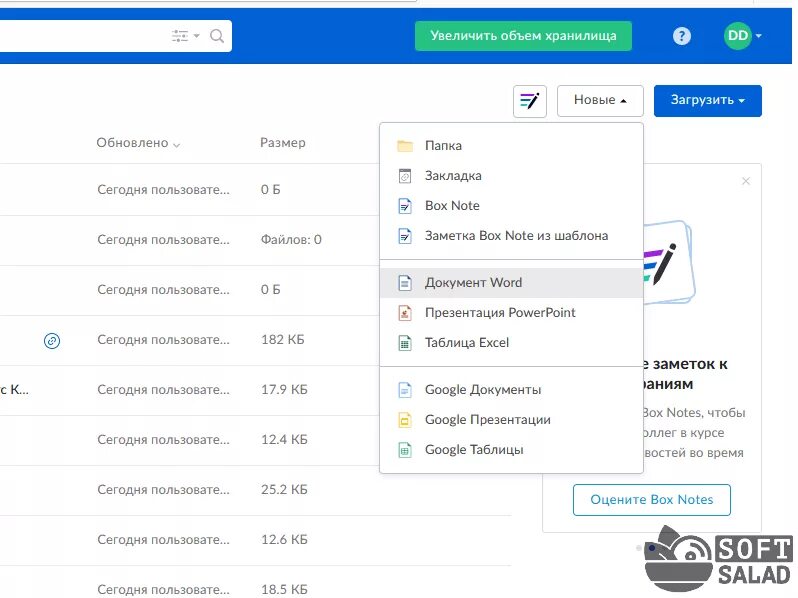Choose Google Презентации option

click(511, 420)
